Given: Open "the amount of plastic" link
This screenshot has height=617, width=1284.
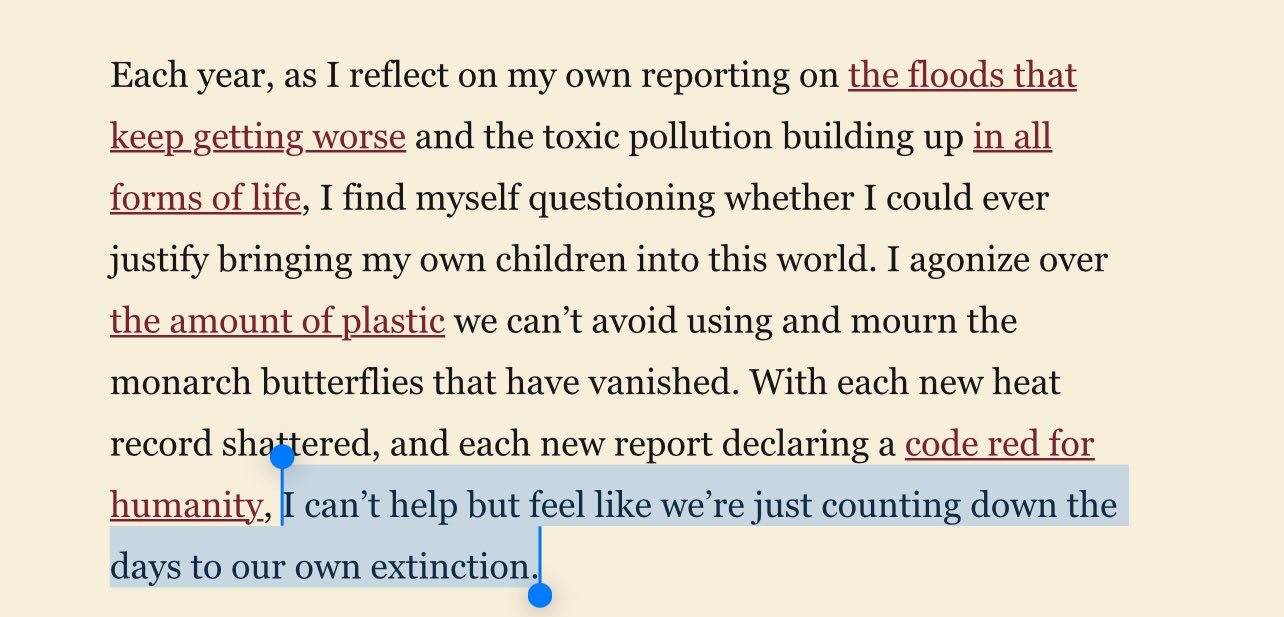Looking at the screenshot, I should point(277,322).
